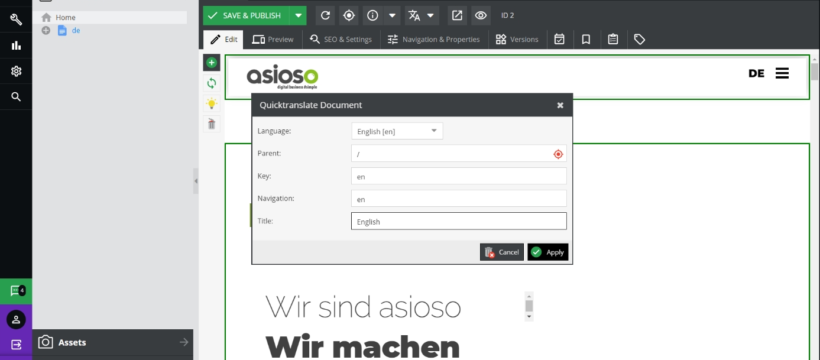Screen dimensions: 820x360
Task: Click the green refresh arrows editable icon
Action: click(x=211, y=83)
